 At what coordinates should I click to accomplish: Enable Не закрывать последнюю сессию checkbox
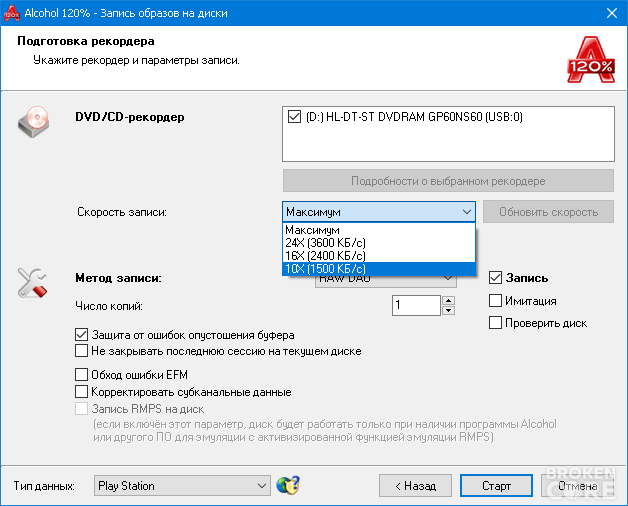(81, 351)
